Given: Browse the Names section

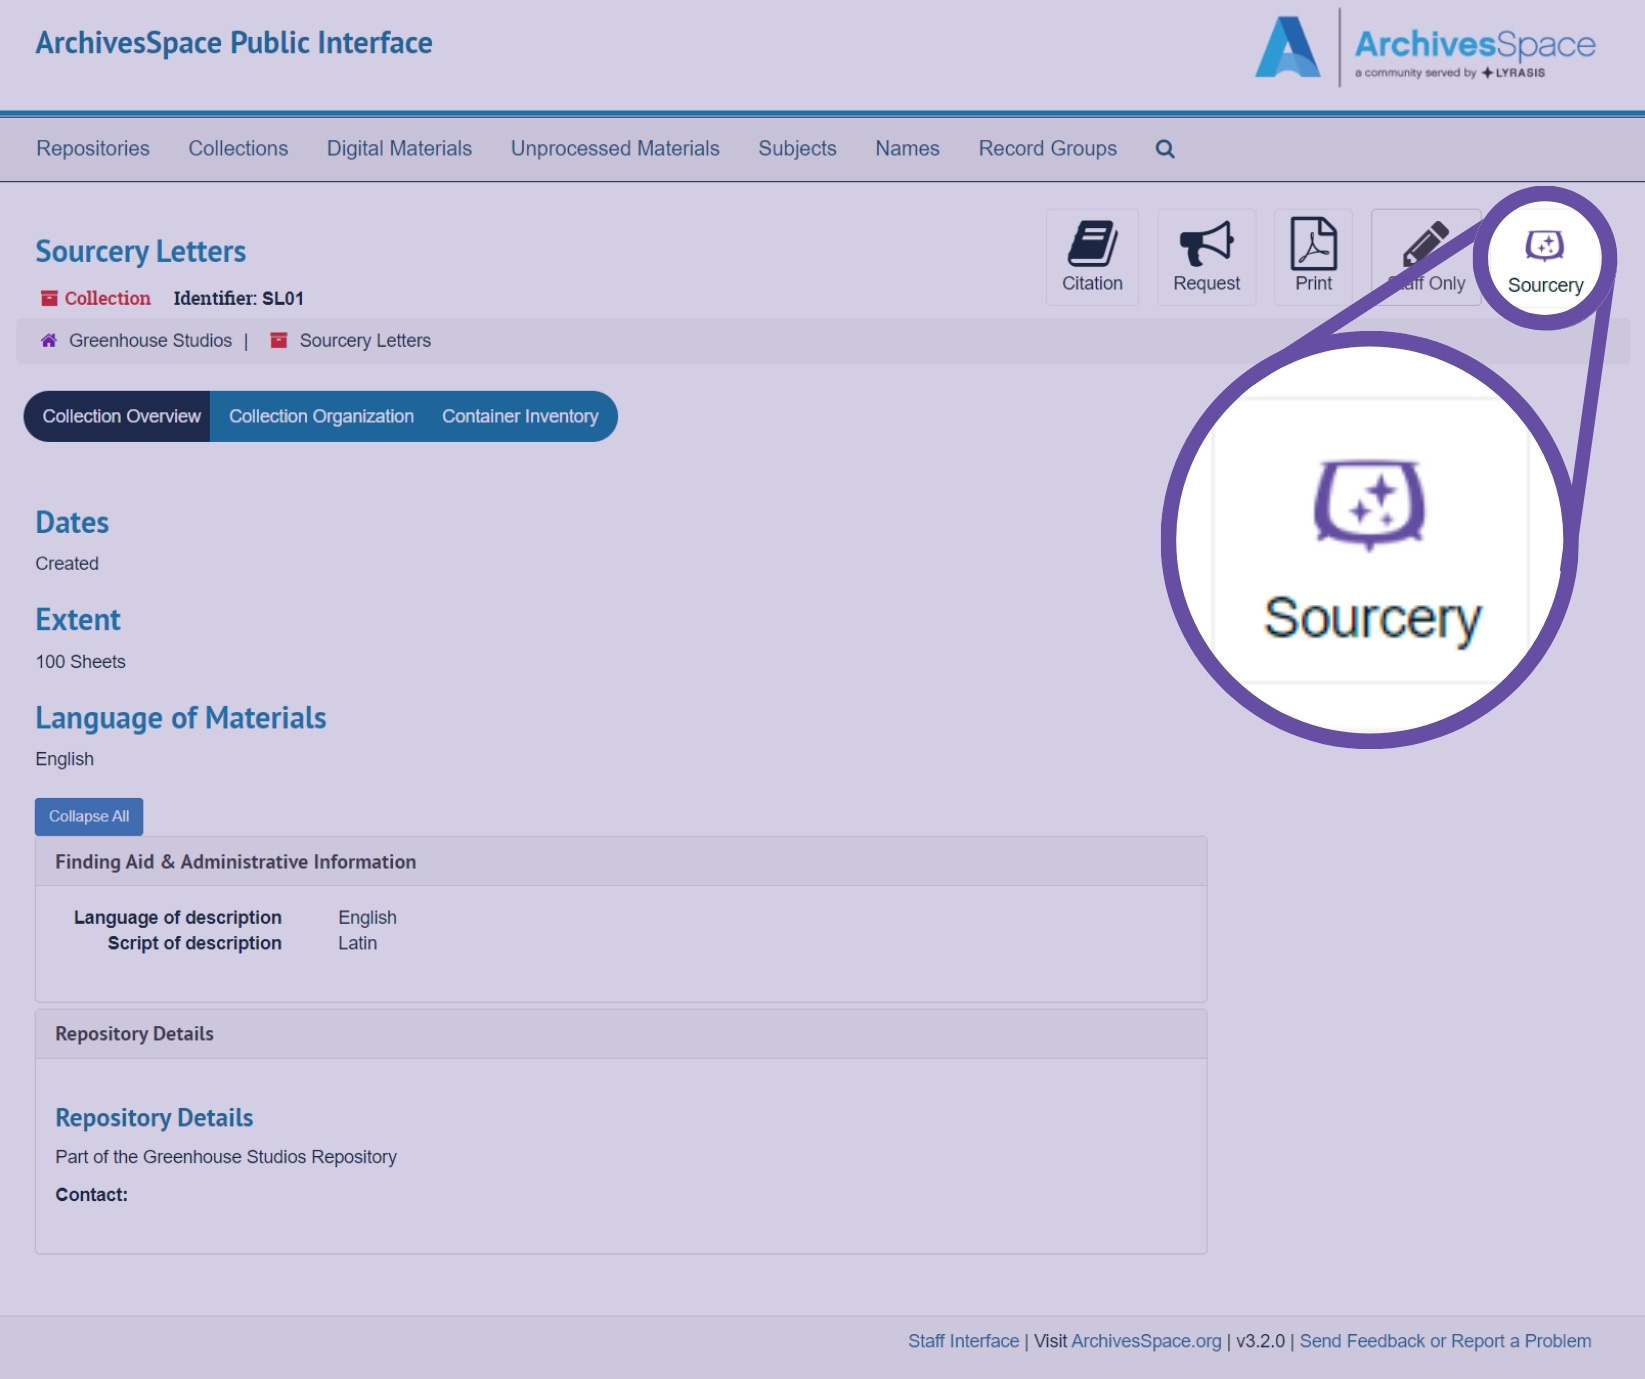Looking at the screenshot, I should coord(907,149).
